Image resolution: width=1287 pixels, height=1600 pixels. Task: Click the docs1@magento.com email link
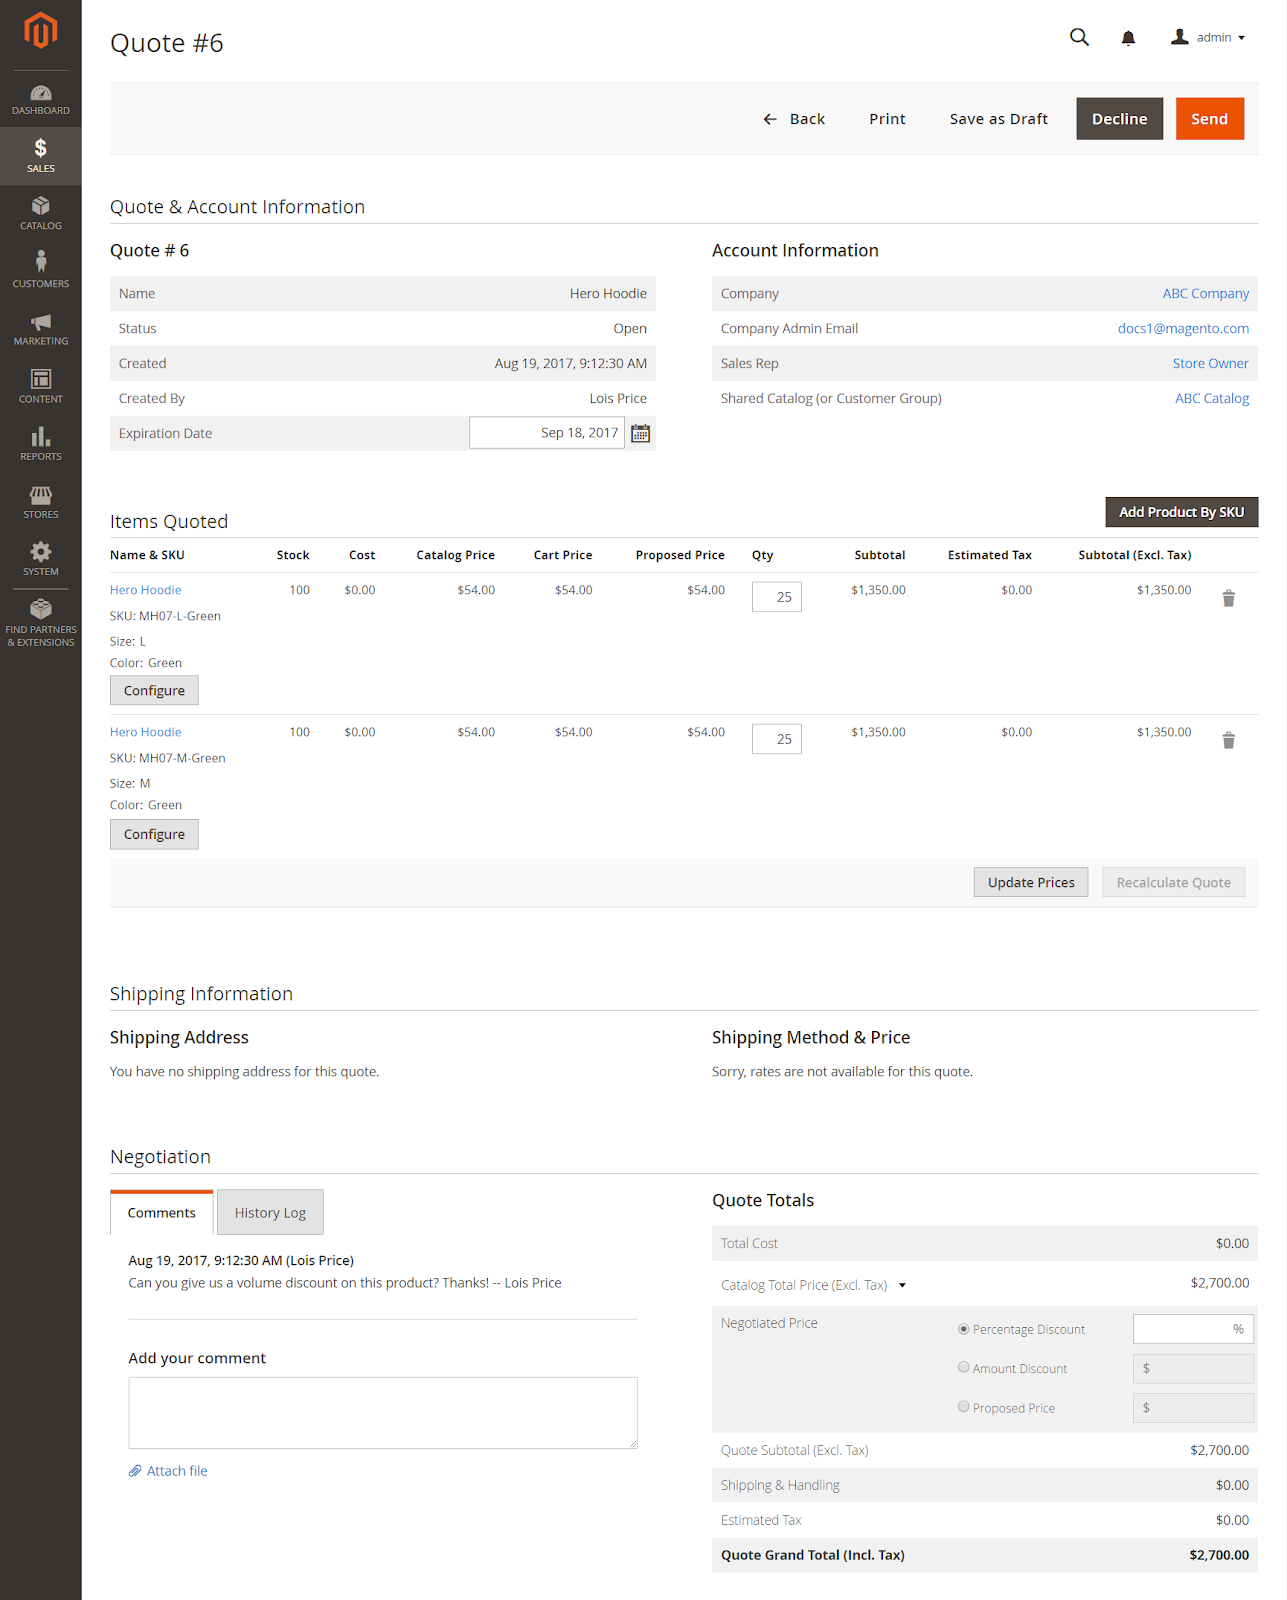coord(1183,328)
